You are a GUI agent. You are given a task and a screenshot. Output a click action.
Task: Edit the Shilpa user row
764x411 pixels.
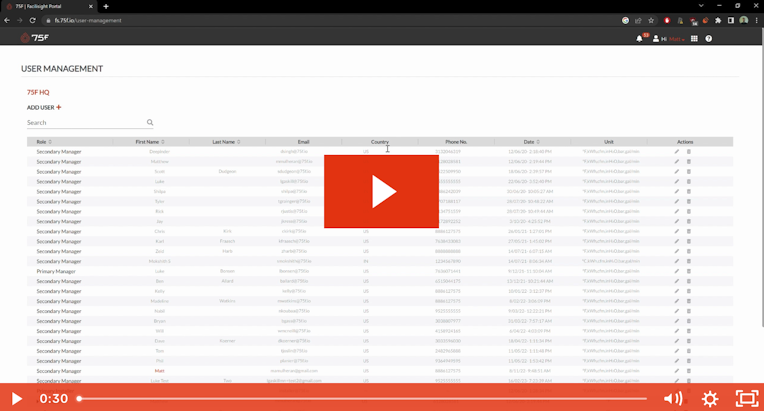(677, 191)
